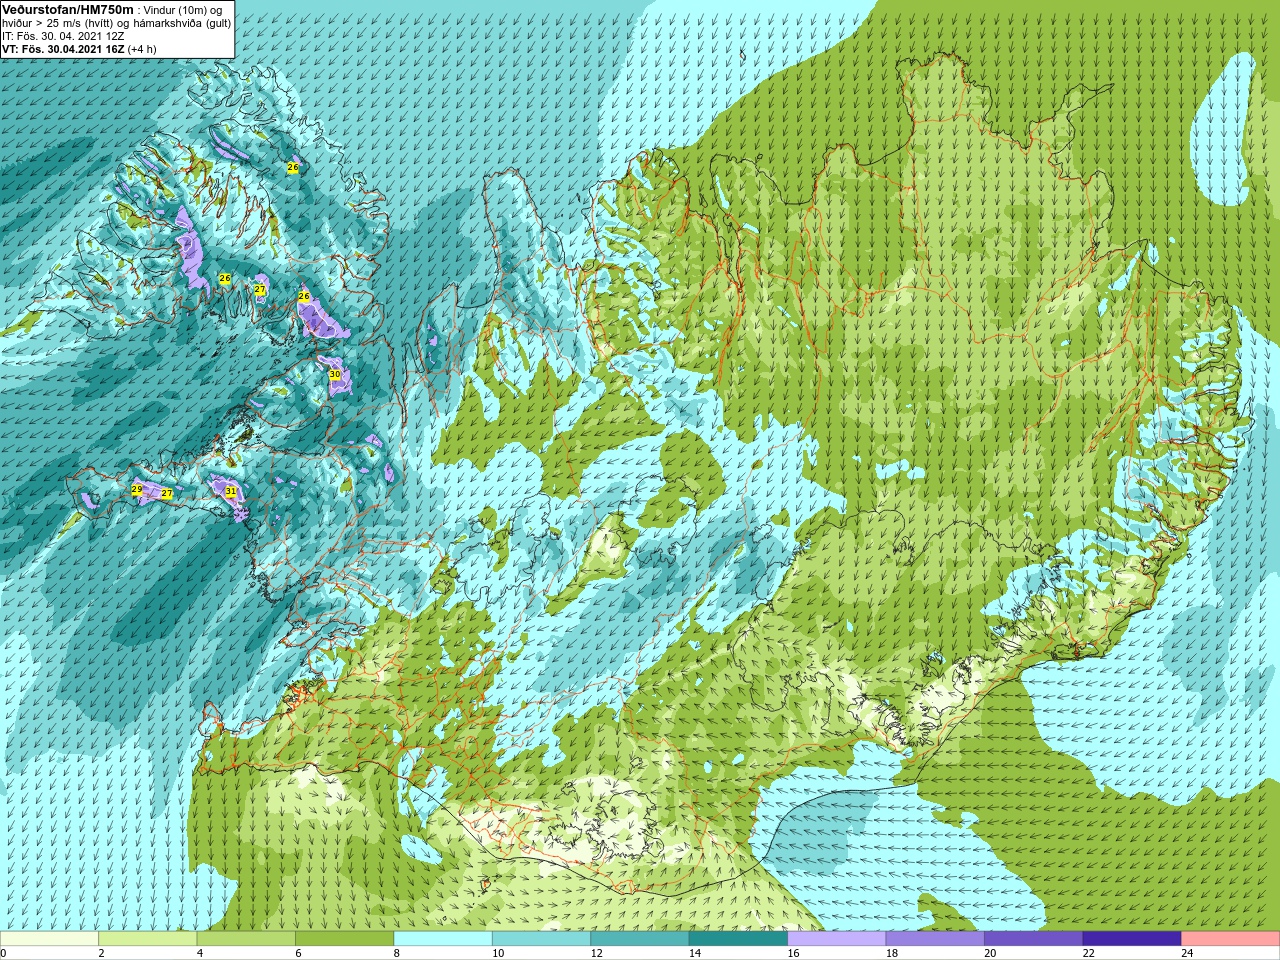Click the 'IT: Fös. 30. 04. 2021 12Z' line
Viewport: 1280px width, 960px height.
[63, 36]
